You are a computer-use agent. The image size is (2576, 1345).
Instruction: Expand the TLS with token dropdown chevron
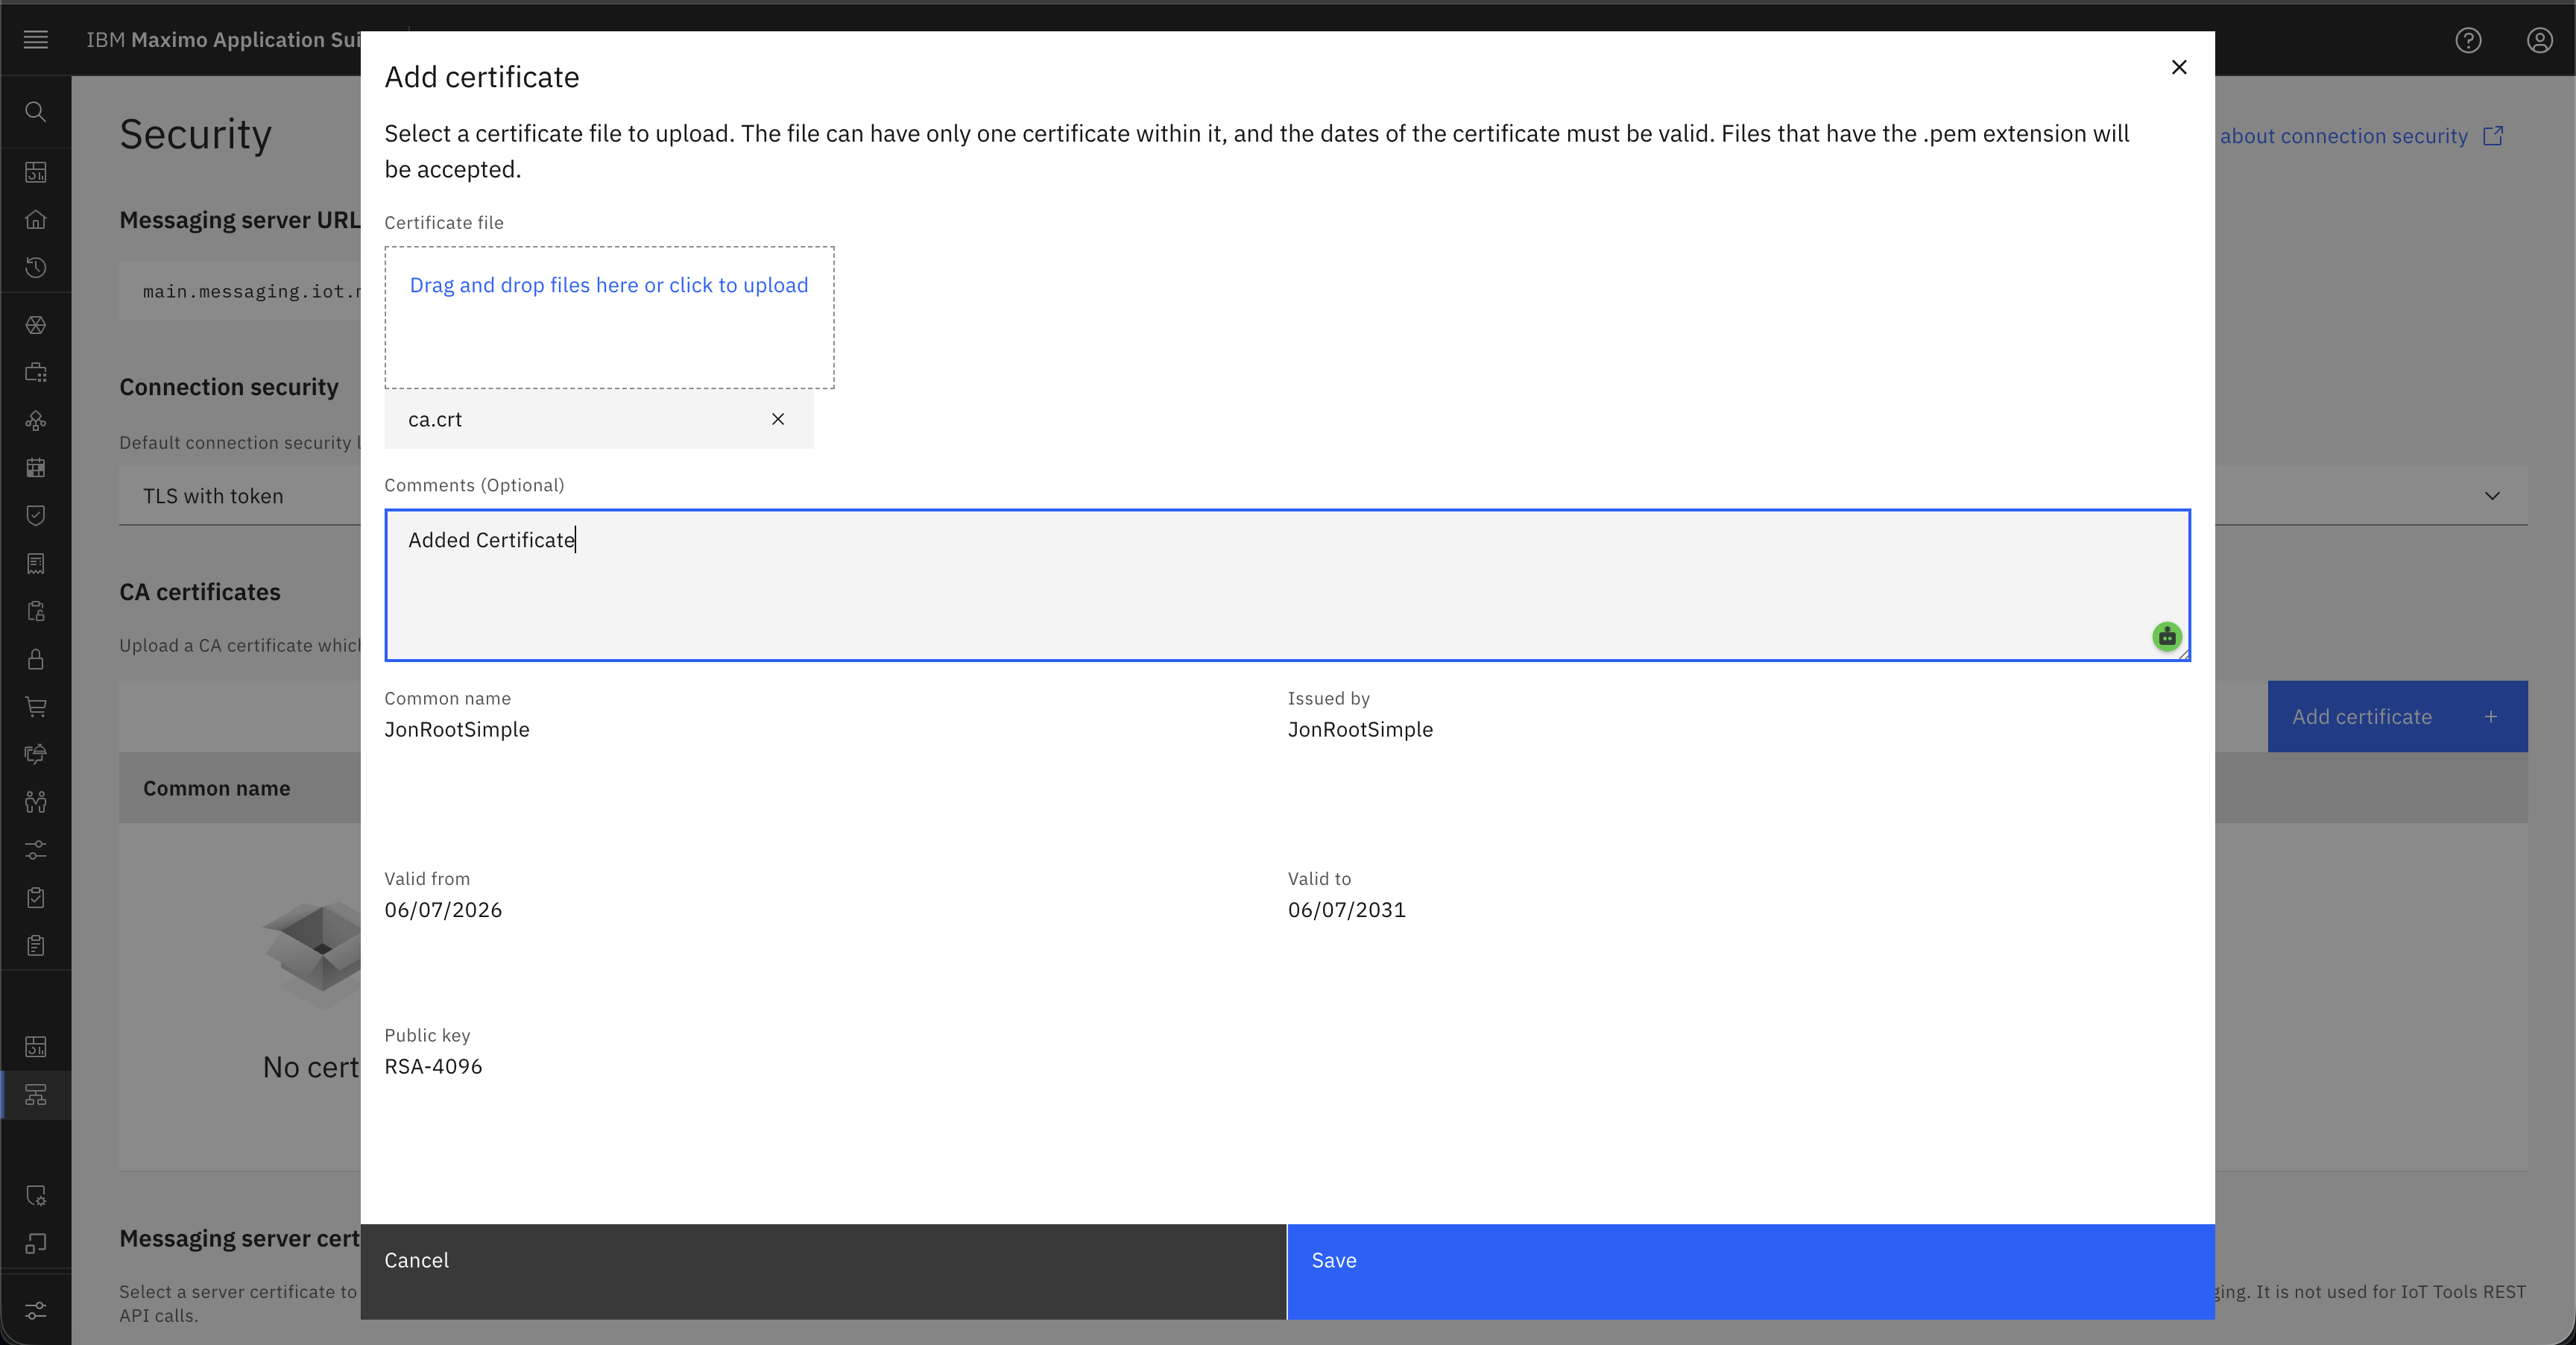[x=2492, y=496]
